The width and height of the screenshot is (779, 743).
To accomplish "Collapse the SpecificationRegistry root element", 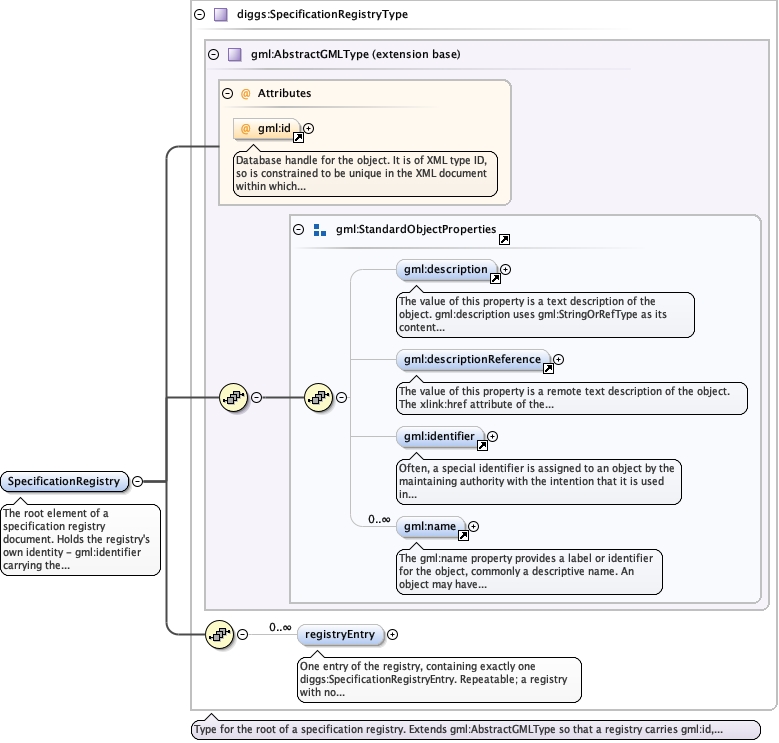I will coord(138,481).
